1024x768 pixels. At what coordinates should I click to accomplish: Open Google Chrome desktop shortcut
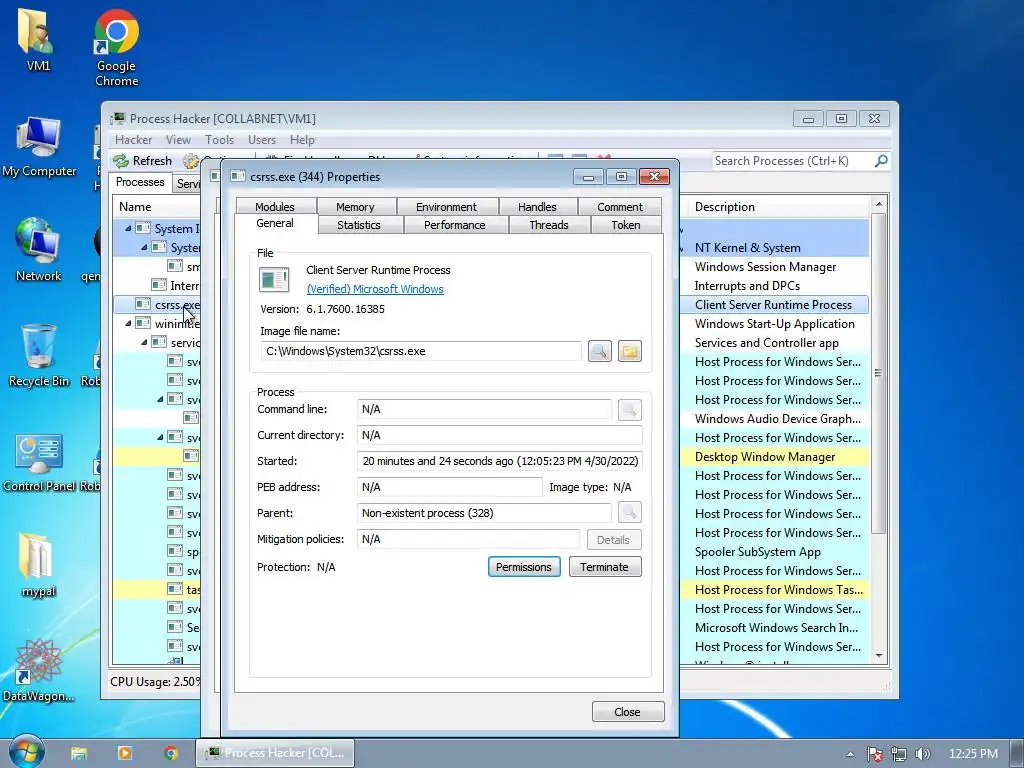coord(116,47)
